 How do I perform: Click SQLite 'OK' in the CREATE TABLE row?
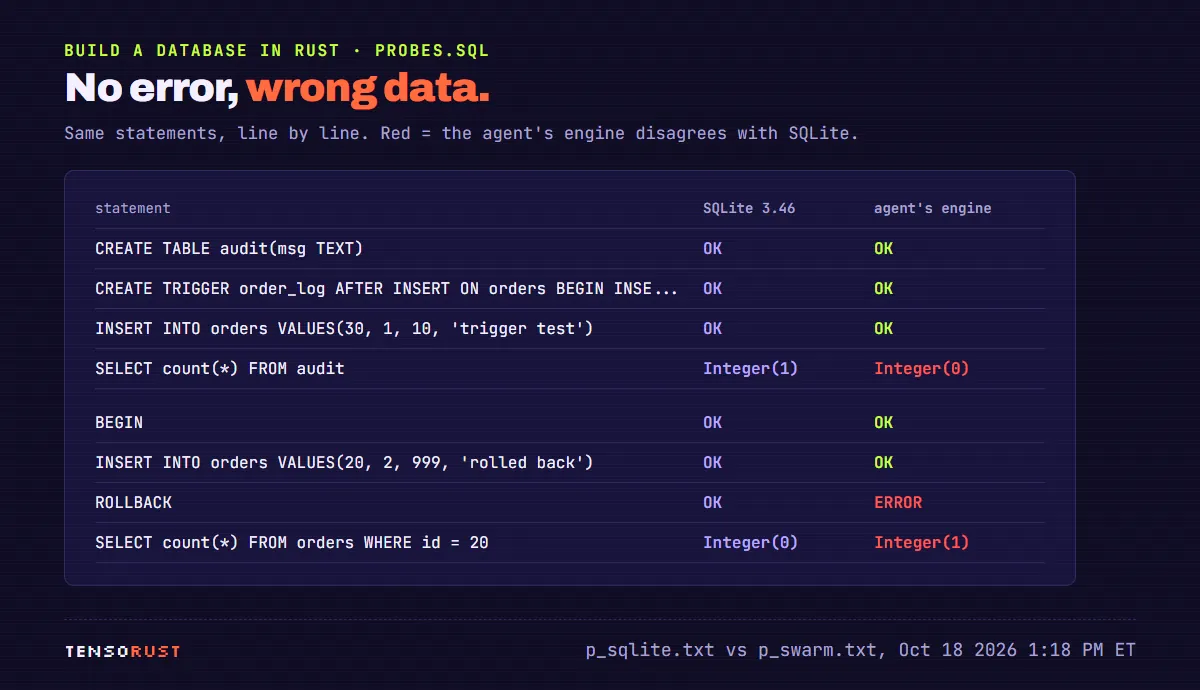point(712,248)
